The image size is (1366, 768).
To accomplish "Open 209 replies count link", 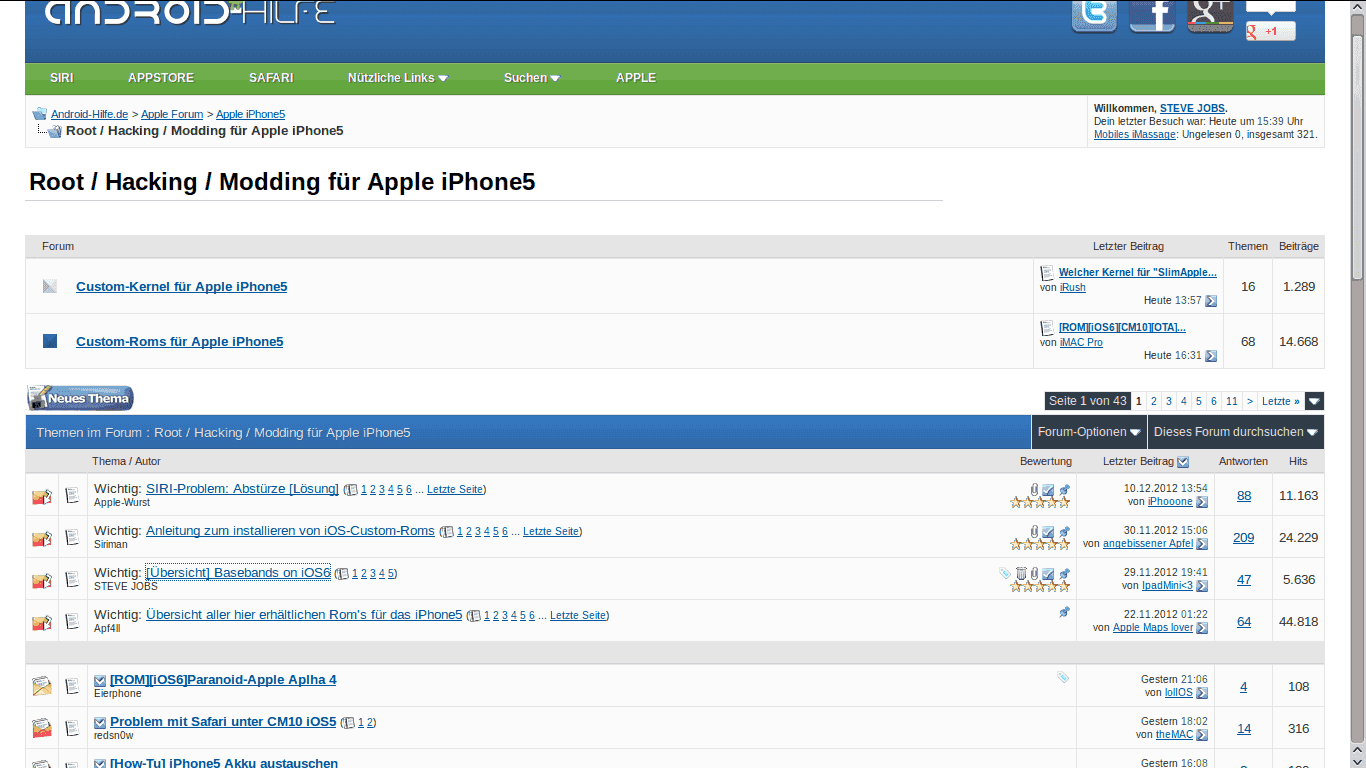I will [x=1243, y=537].
